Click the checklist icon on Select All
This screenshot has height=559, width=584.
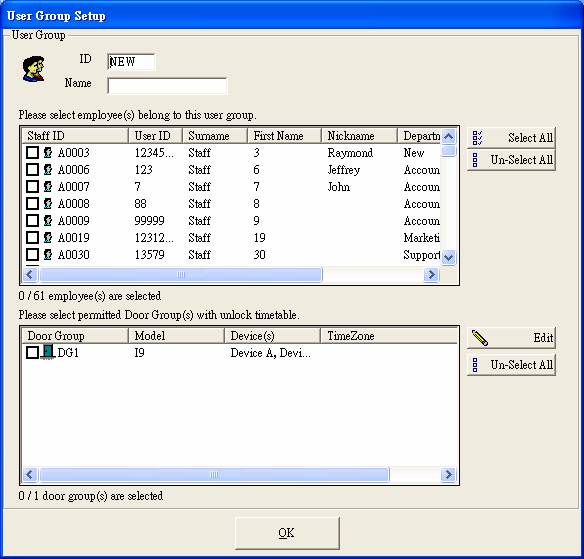point(477,138)
